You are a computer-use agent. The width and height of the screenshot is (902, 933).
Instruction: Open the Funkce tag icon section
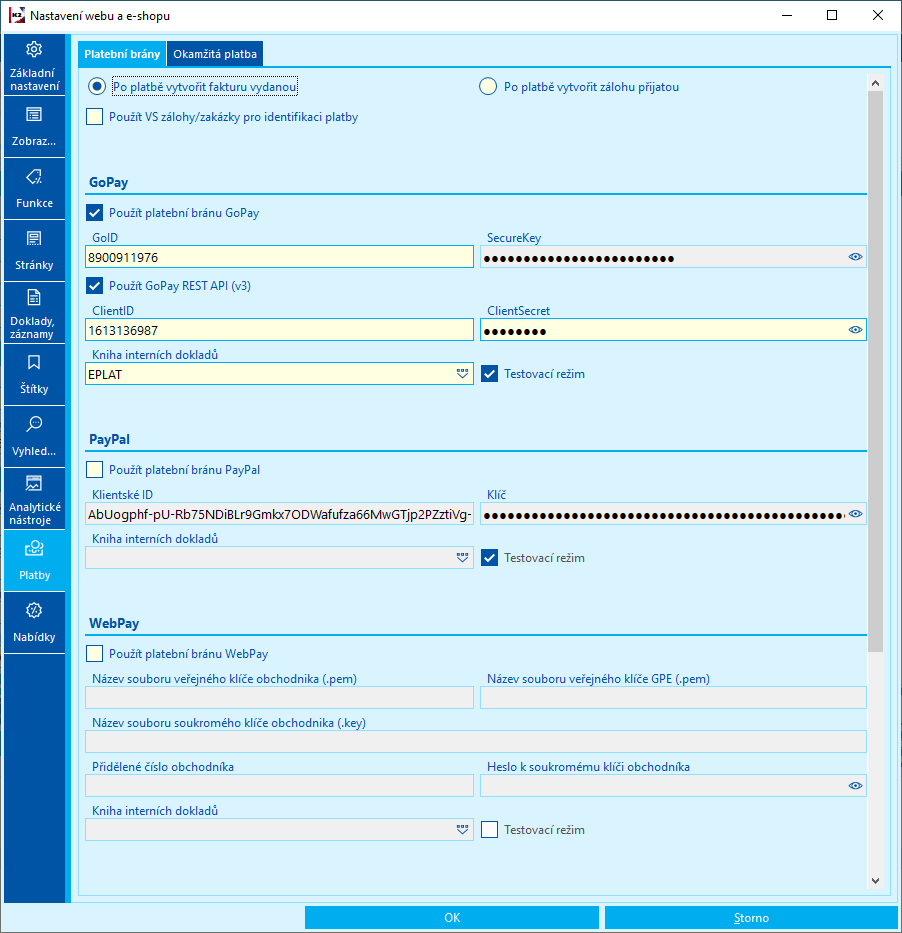click(x=34, y=188)
